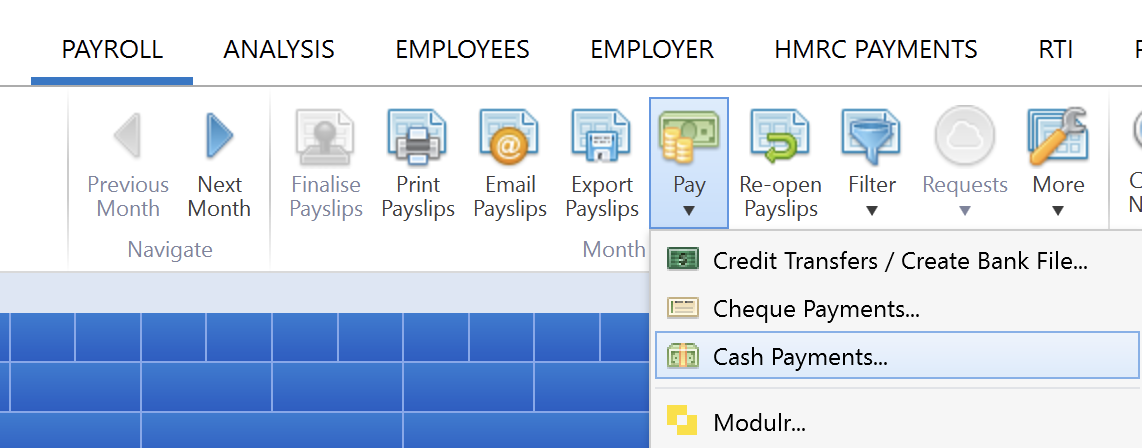
Task: Click the More wrench icon
Action: click(x=1058, y=137)
